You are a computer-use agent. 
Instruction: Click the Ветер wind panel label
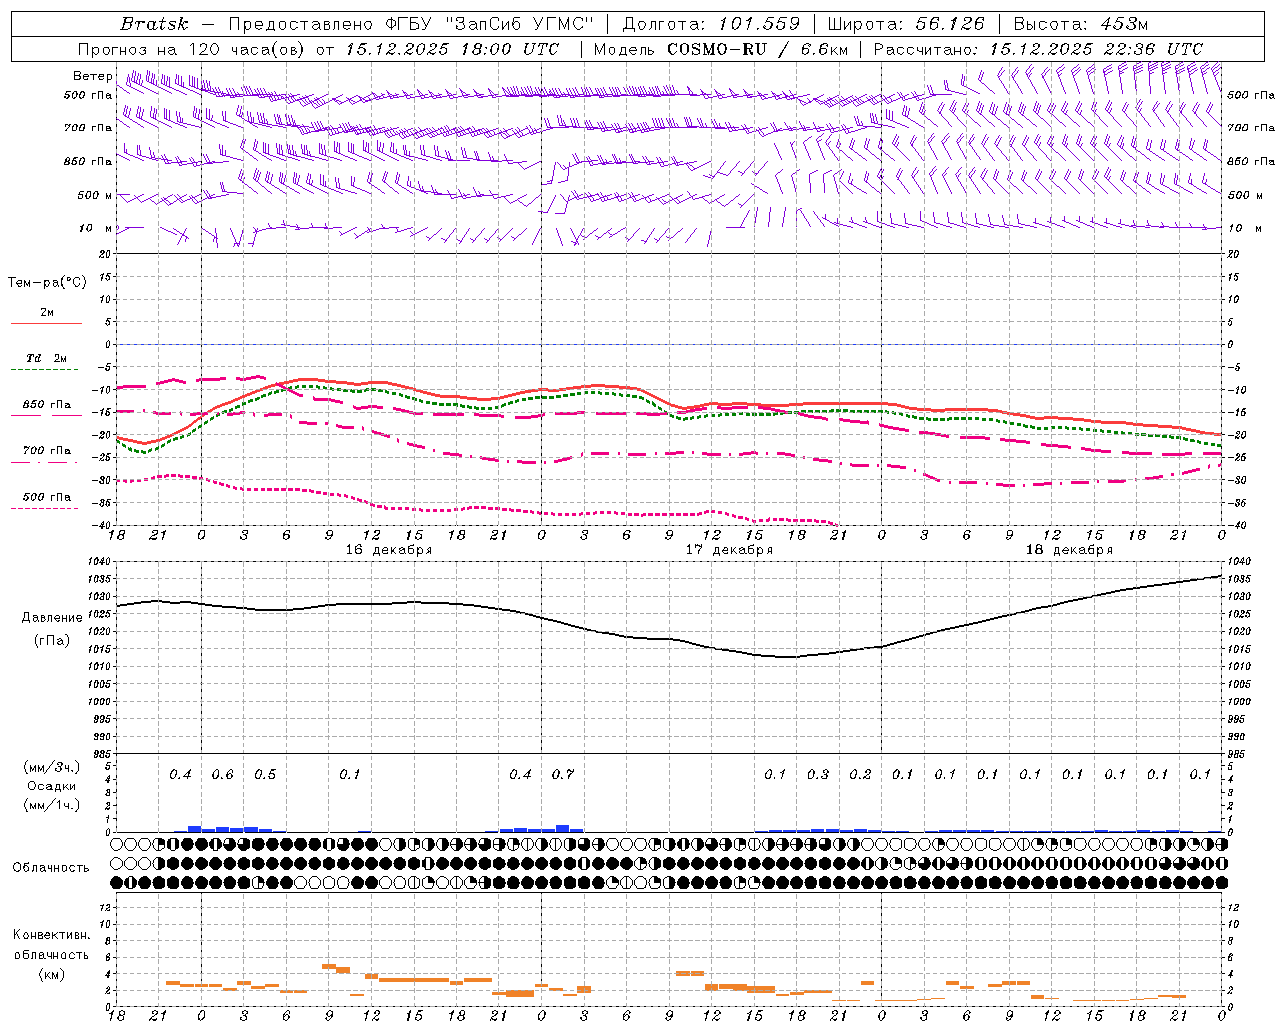pos(91,76)
